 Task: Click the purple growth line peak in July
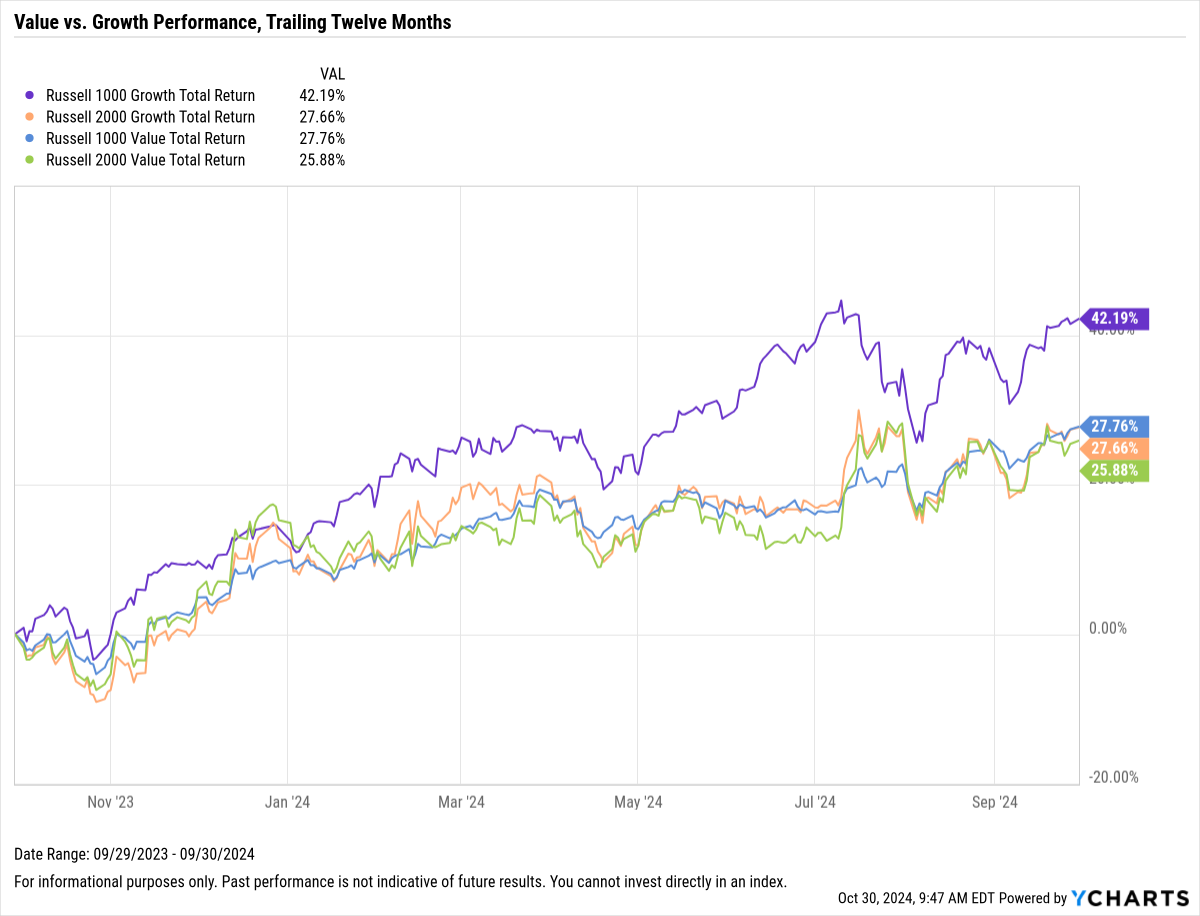[840, 302]
